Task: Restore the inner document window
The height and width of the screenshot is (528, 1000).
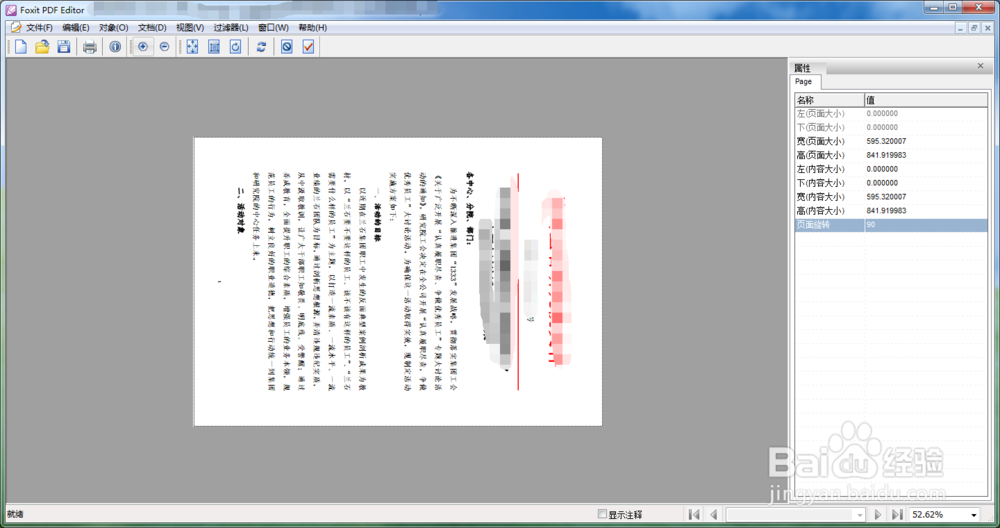Action: coord(974,28)
